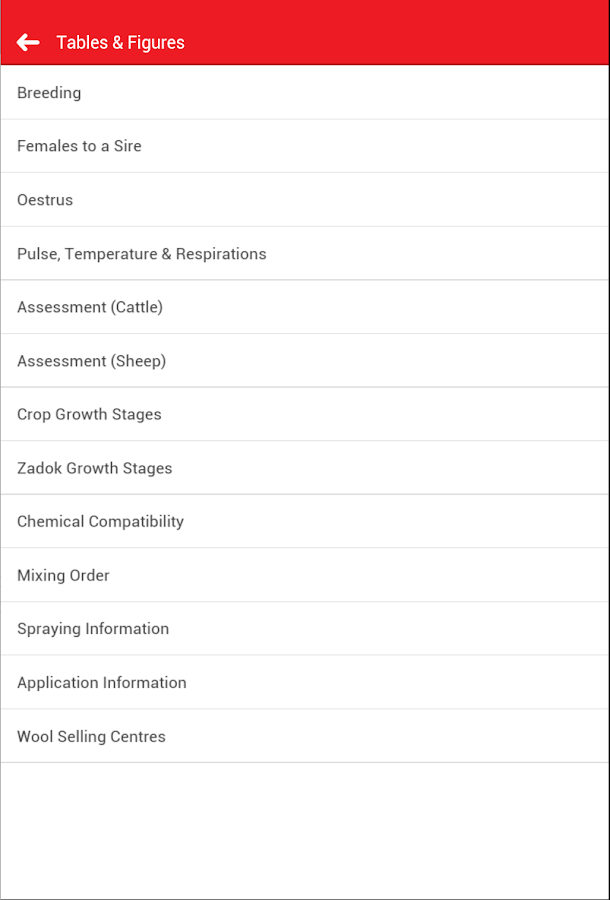This screenshot has width=610, height=900.
Task: Choose Assessment (Sheep) from the list
Action: click(91, 361)
